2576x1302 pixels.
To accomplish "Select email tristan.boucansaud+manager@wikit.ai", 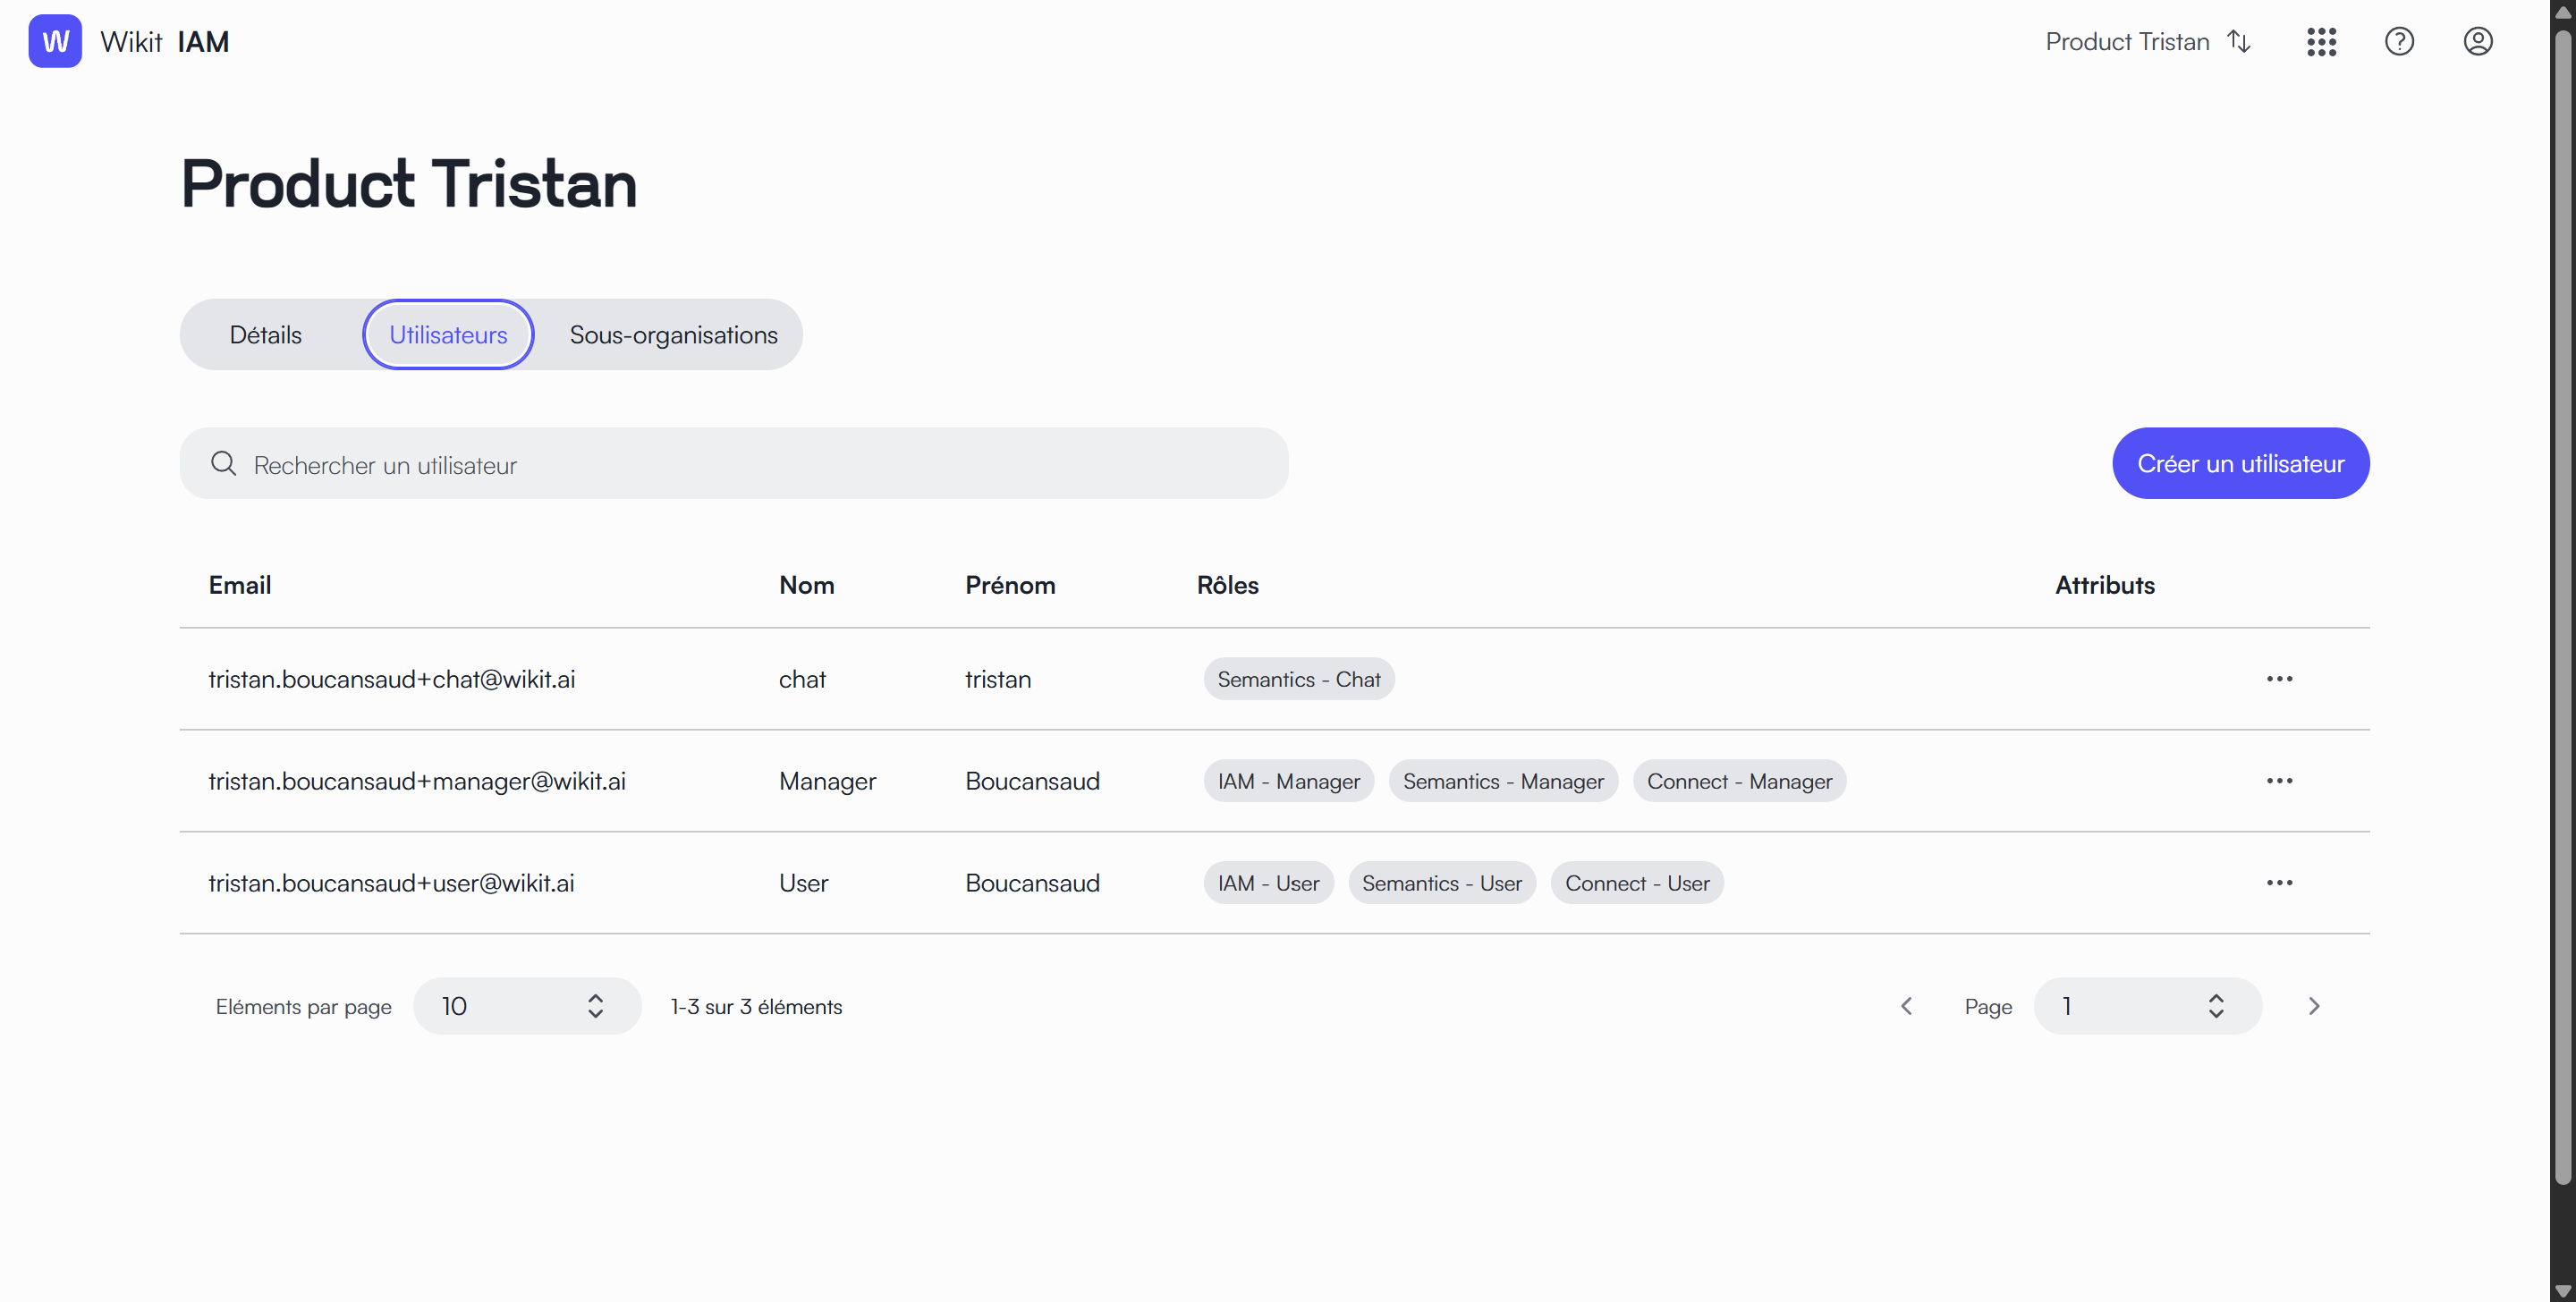I will pos(417,781).
